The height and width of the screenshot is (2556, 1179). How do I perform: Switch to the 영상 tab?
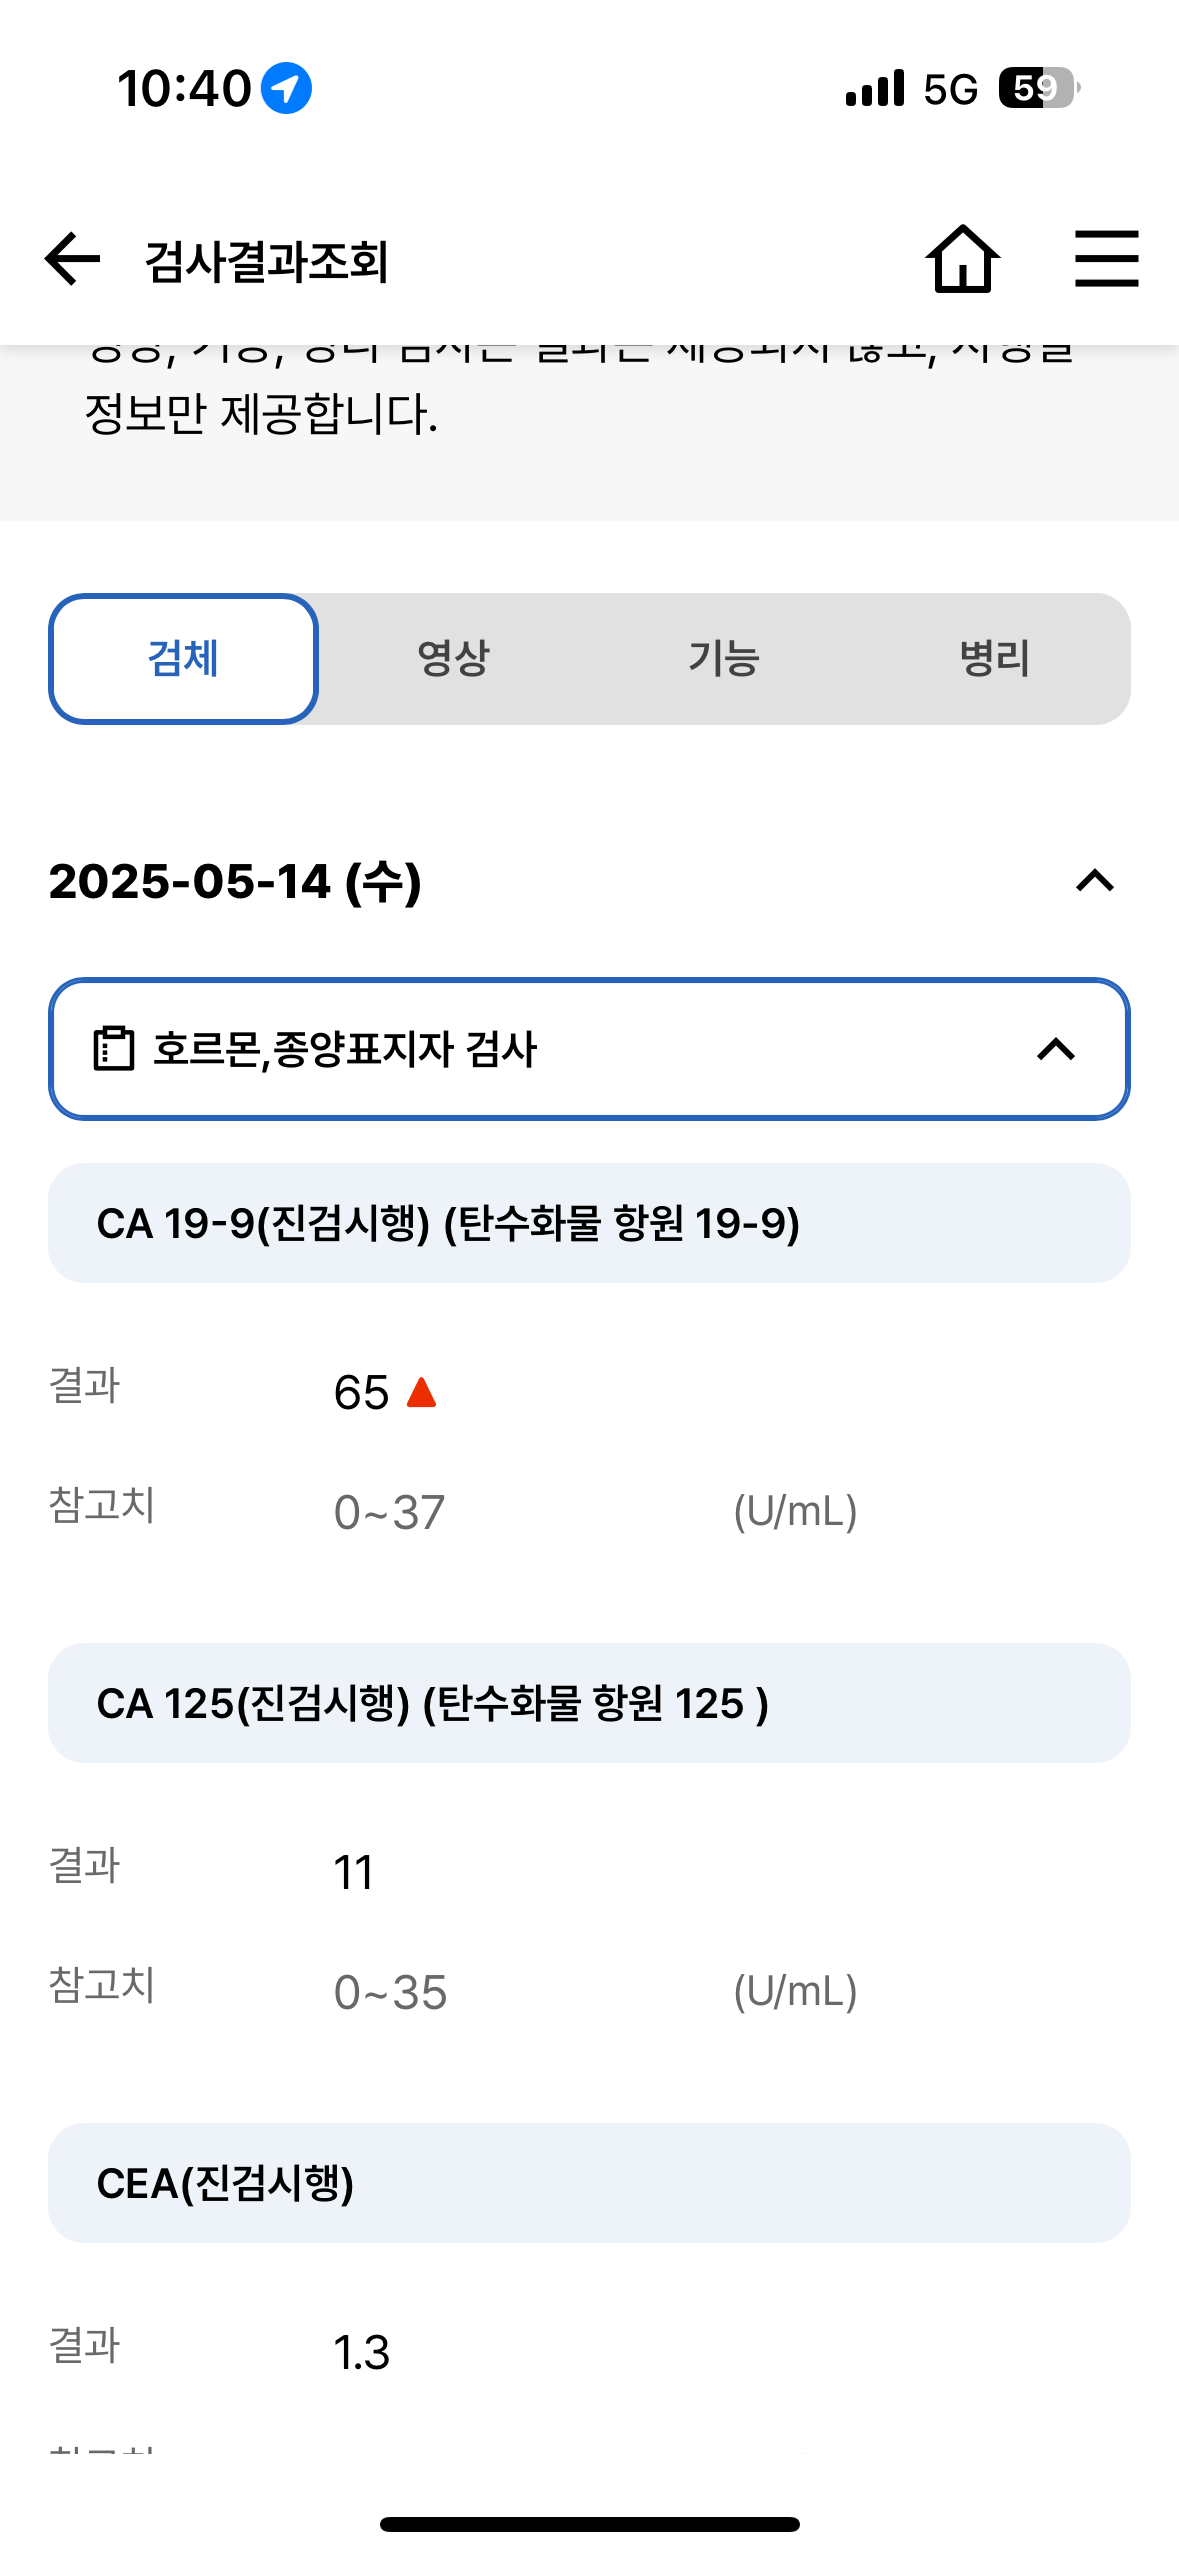pos(454,659)
